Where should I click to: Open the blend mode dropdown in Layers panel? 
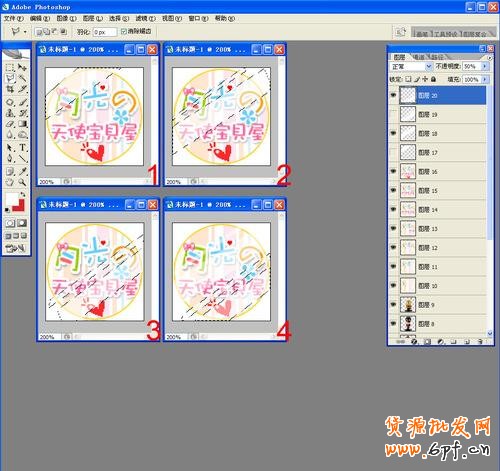411,67
